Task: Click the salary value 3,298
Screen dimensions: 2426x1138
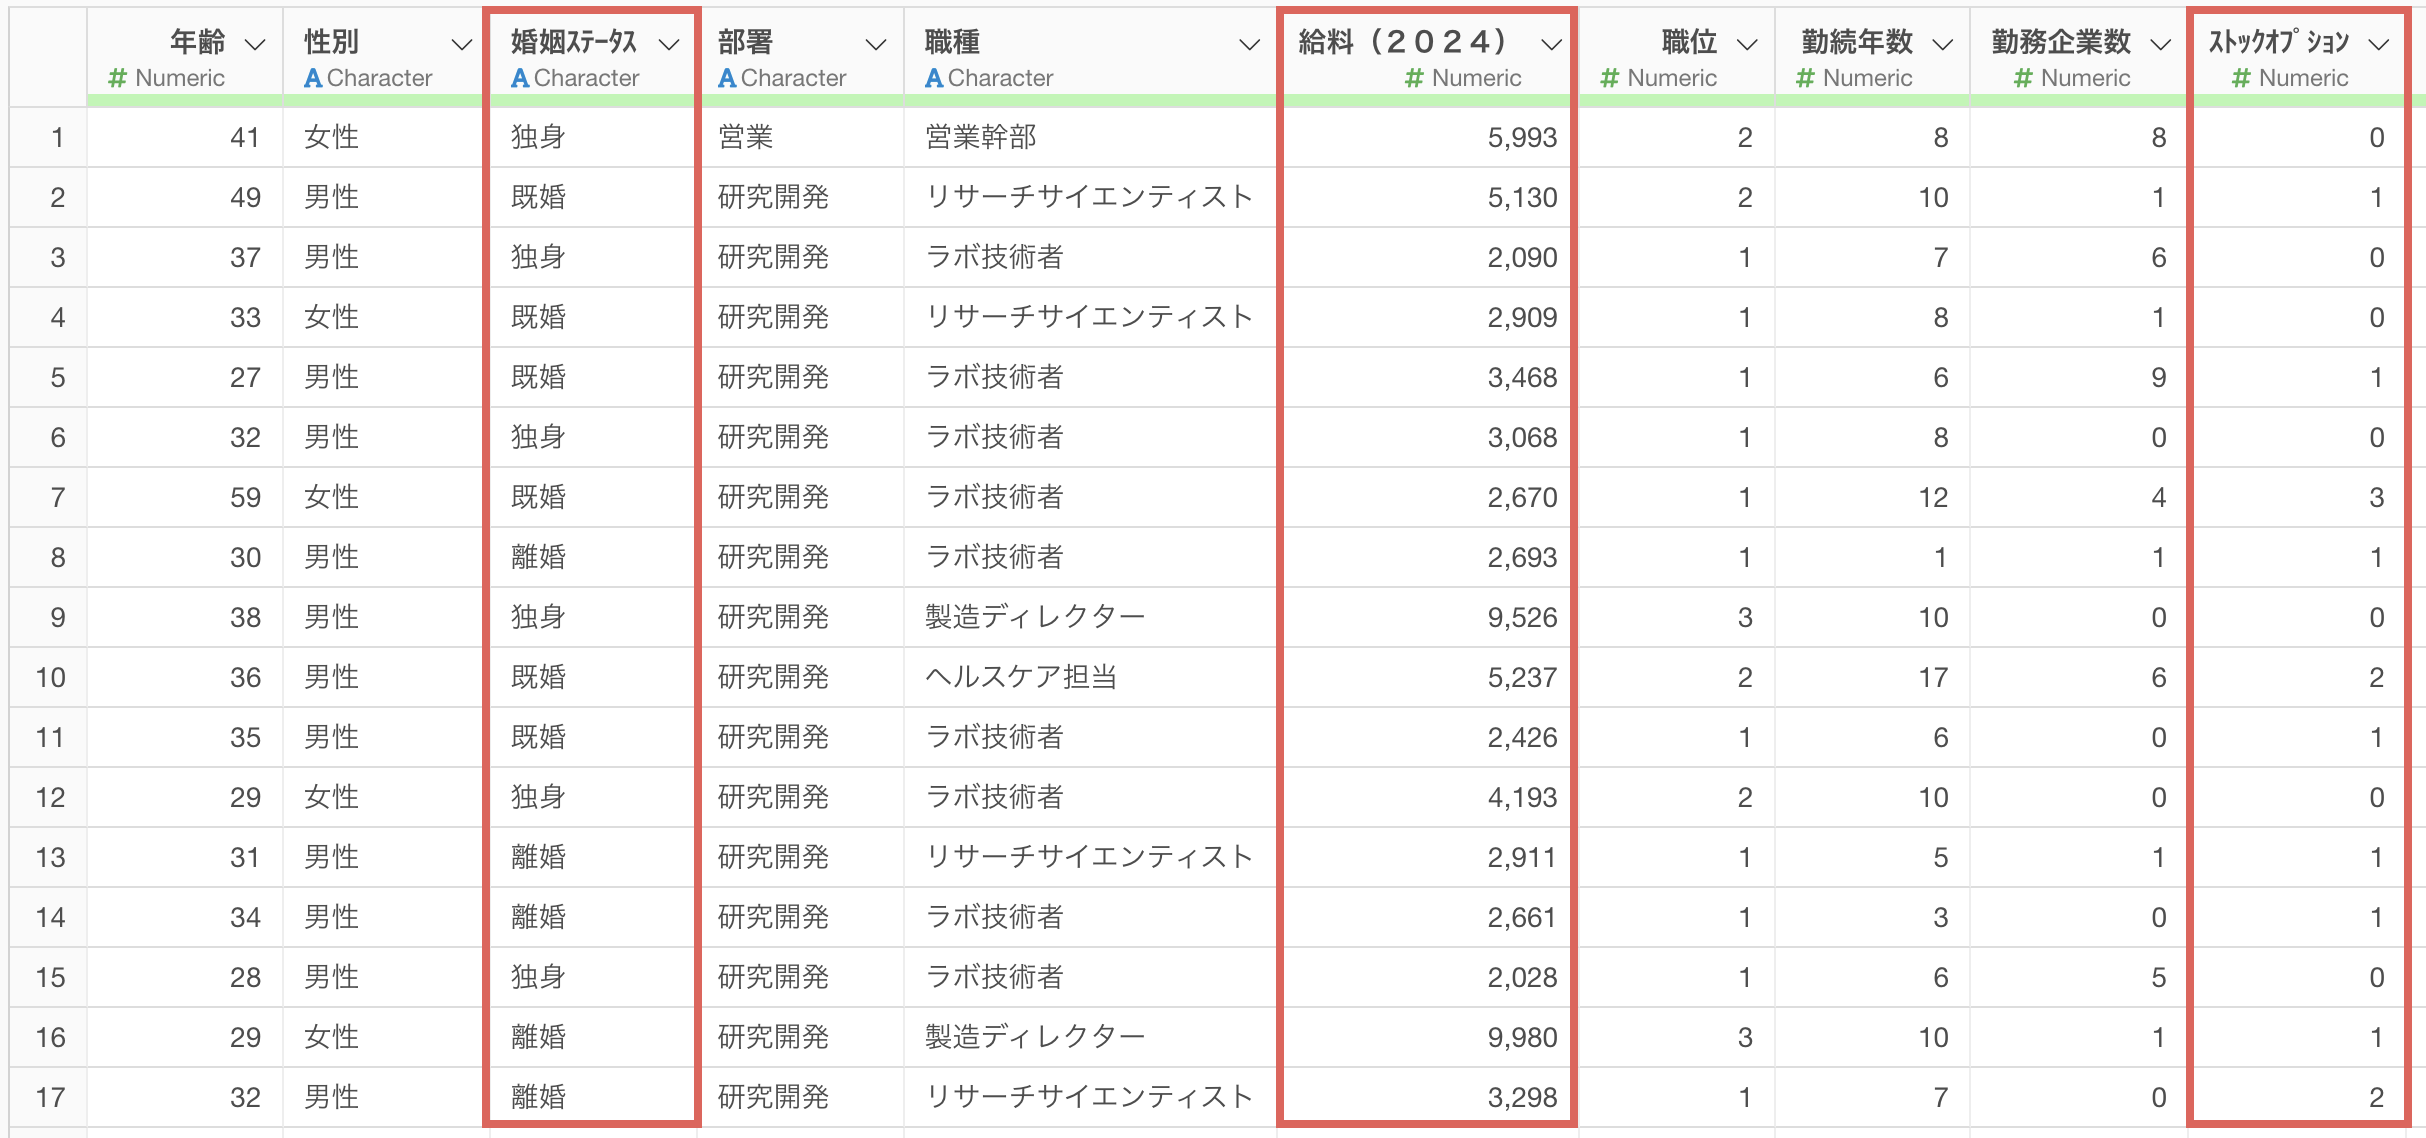Action: click(1521, 1098)
